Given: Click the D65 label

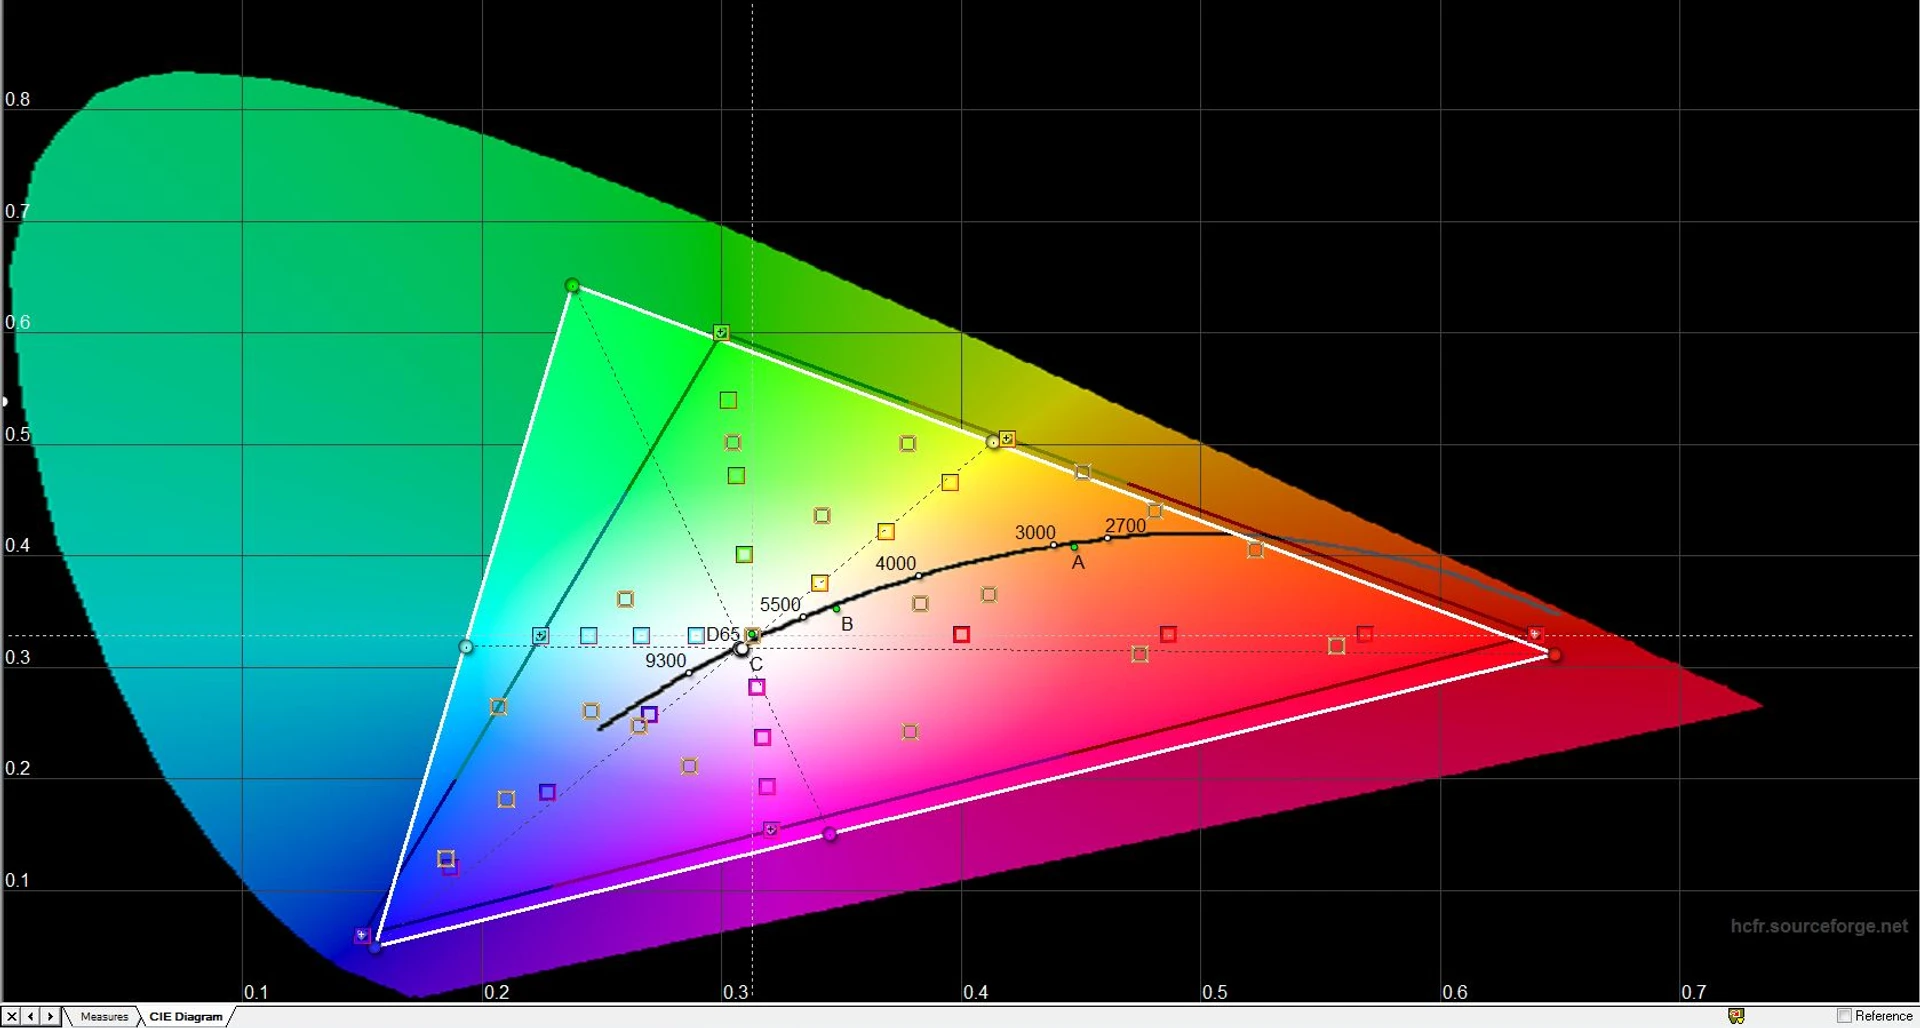Looking at the screenshot, I should pyautogui.click(x=723, y=635).
